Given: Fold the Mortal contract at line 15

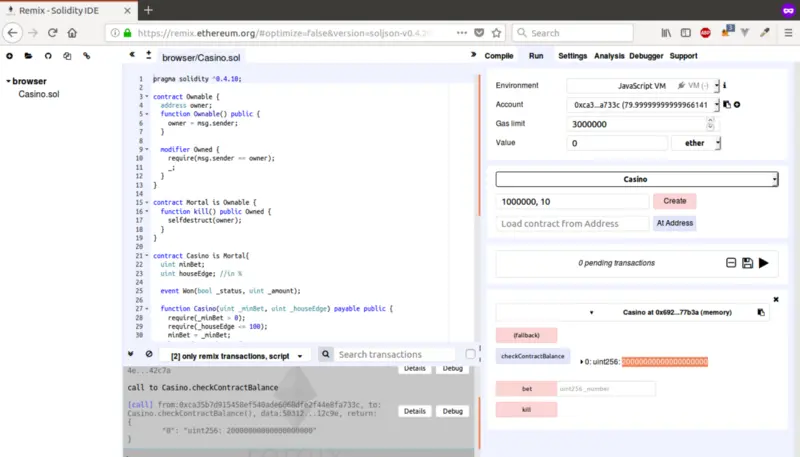Looking at the screenshot, I should (x=147, y=202).
